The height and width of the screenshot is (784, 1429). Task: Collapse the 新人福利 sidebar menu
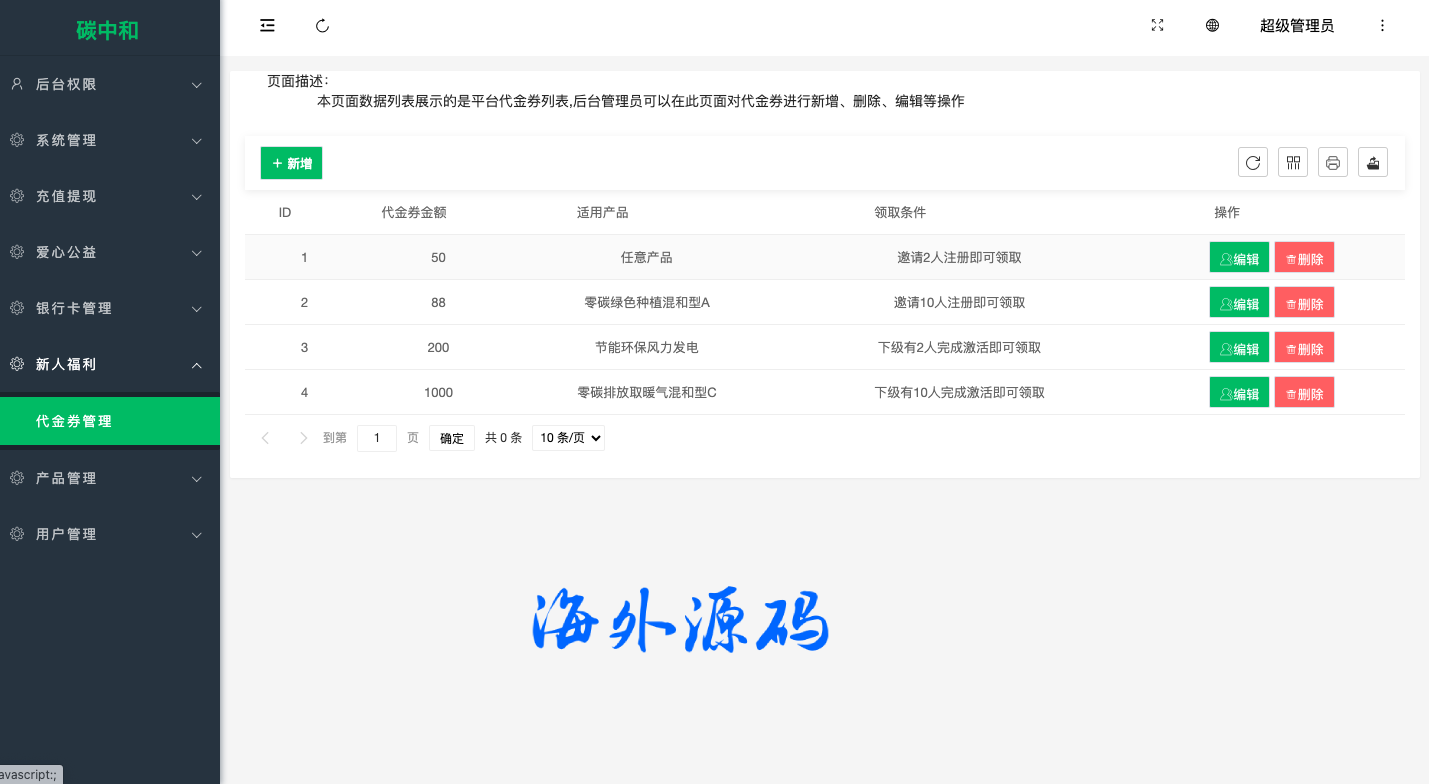pyautogui.click(x=110, y=365)
